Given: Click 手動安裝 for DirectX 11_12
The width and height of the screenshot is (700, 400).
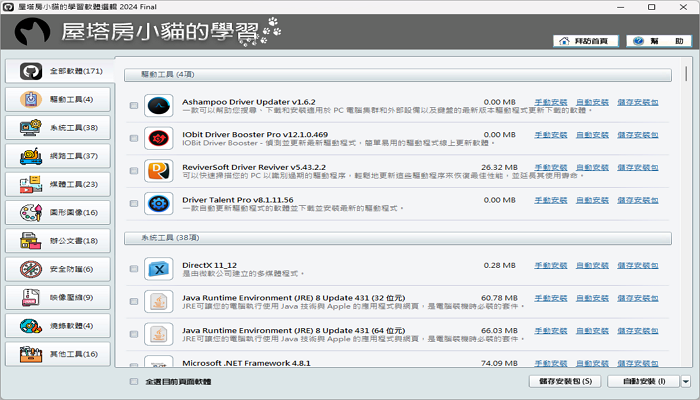Looking at the screenshot, I should [551, 265].
